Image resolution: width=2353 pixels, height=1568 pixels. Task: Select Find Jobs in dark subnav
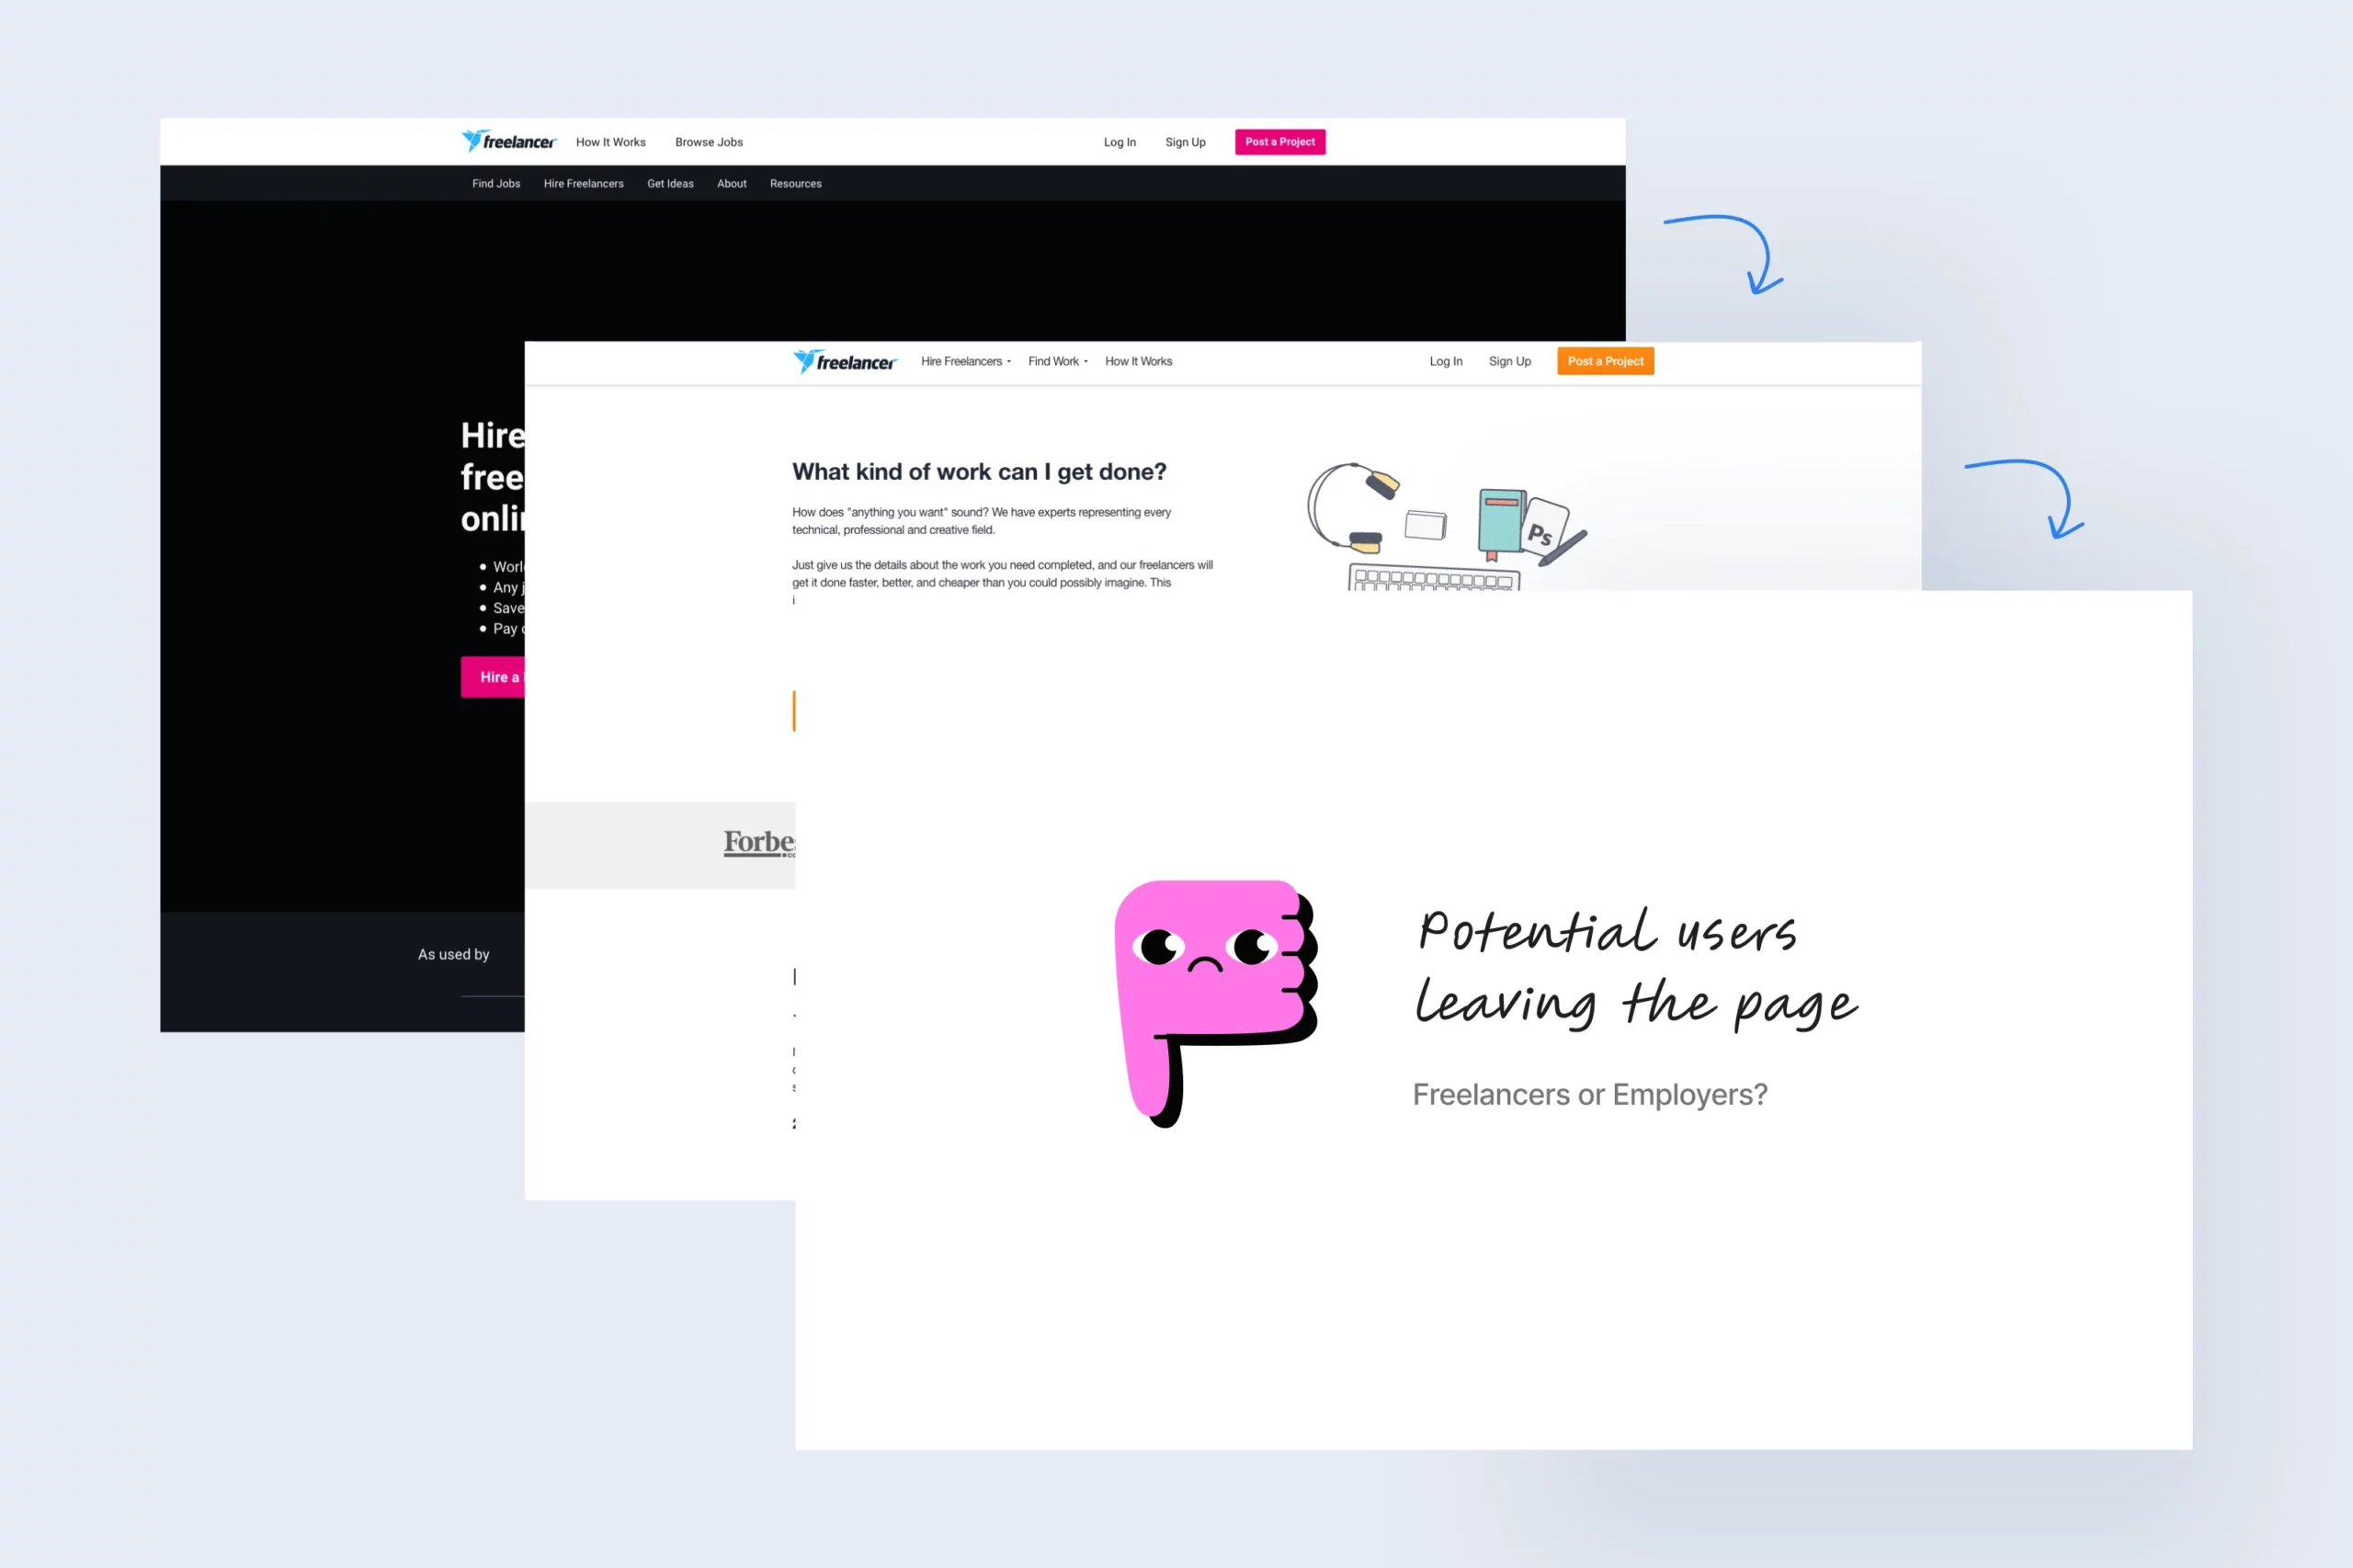click(496, 184)
